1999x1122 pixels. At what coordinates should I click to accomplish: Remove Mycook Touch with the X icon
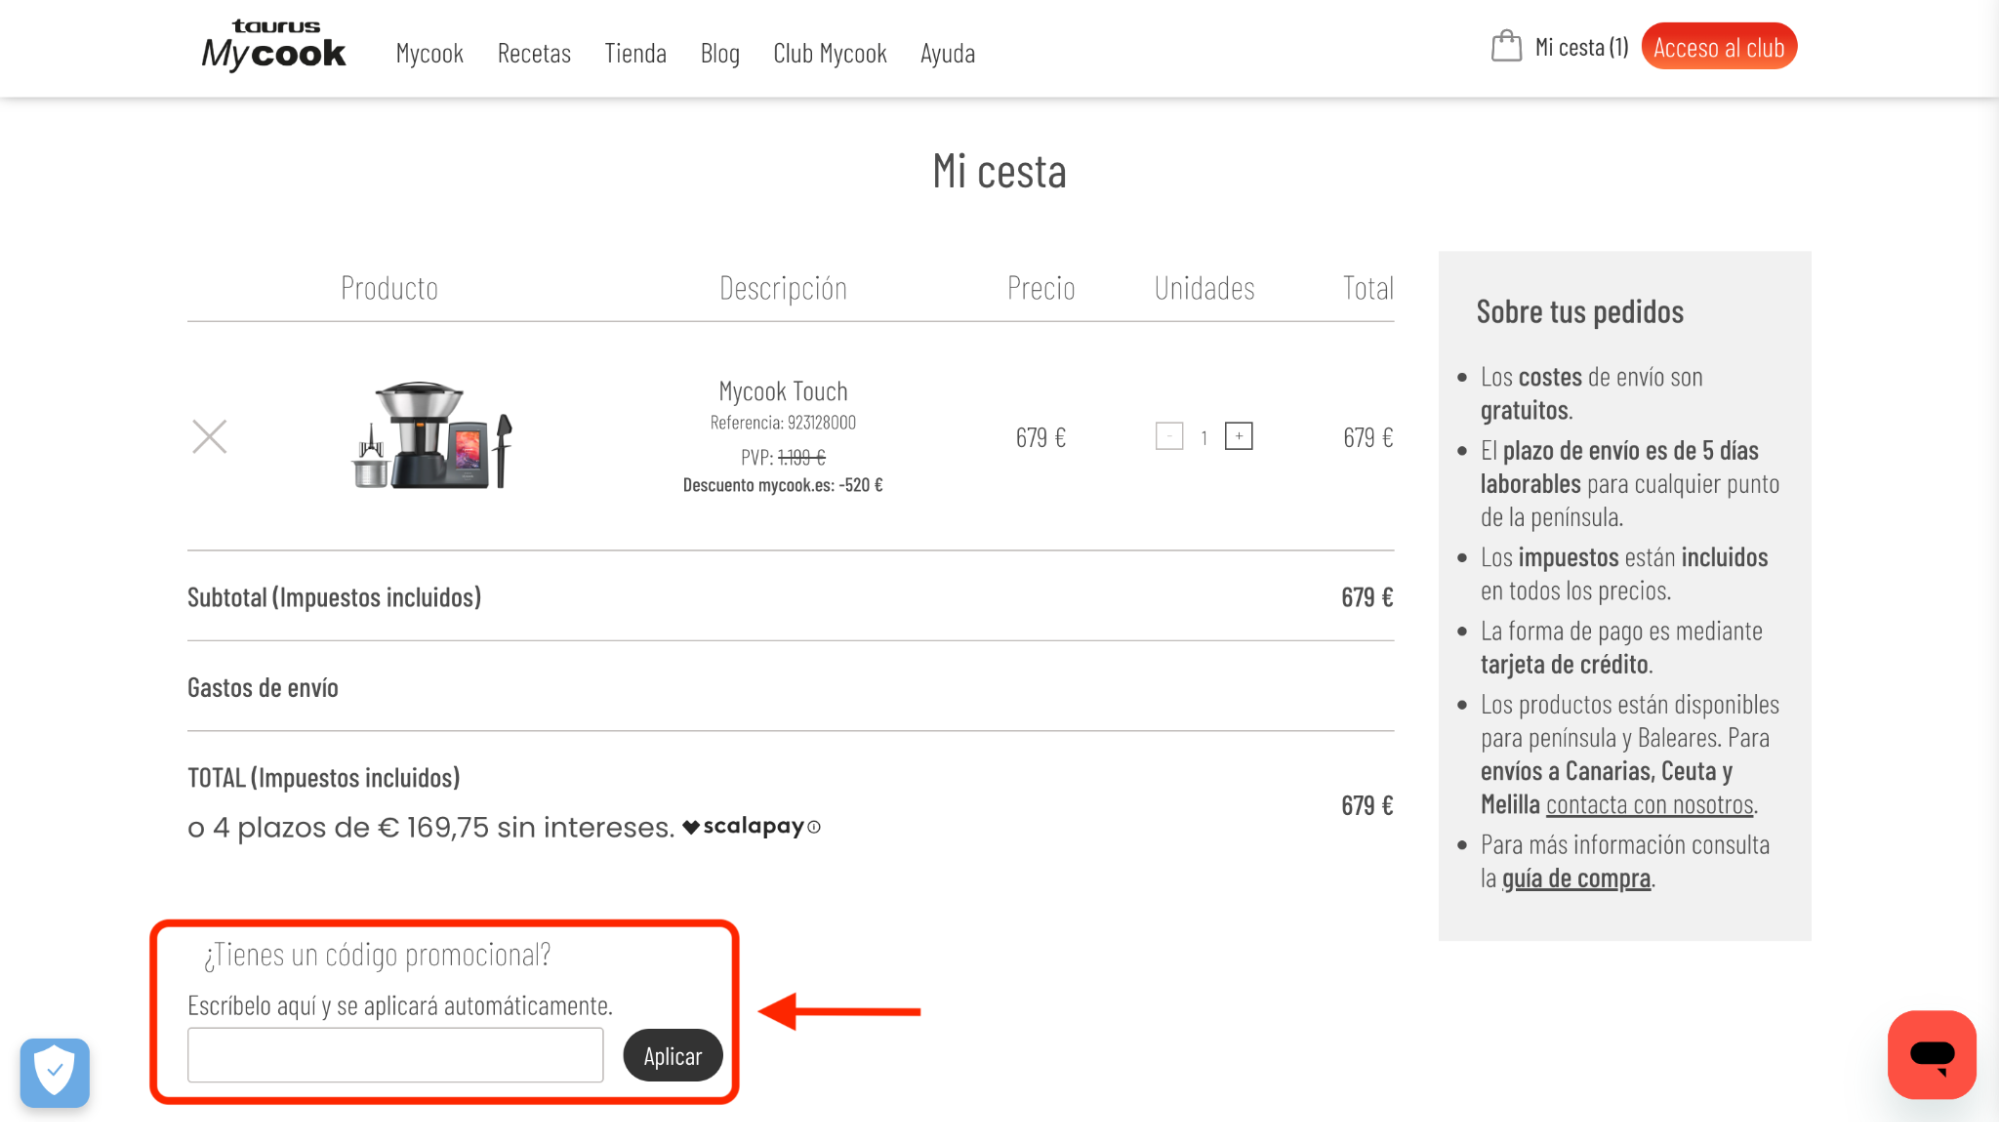point(209,437)
